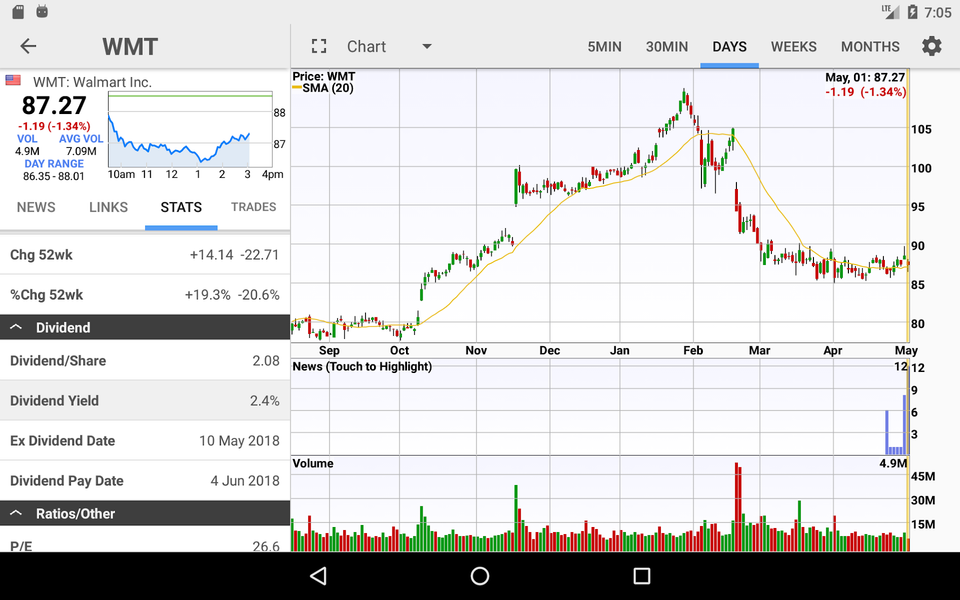Tap the Android home circle button

tap(479, 576)
